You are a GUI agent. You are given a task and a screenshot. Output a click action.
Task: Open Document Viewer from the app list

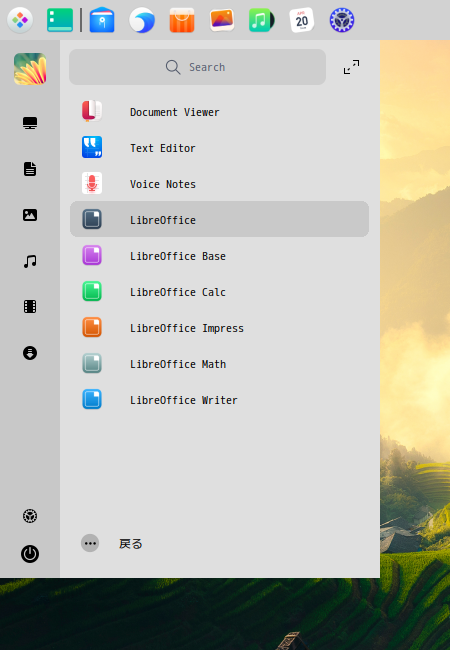click(x=219, y=112)
